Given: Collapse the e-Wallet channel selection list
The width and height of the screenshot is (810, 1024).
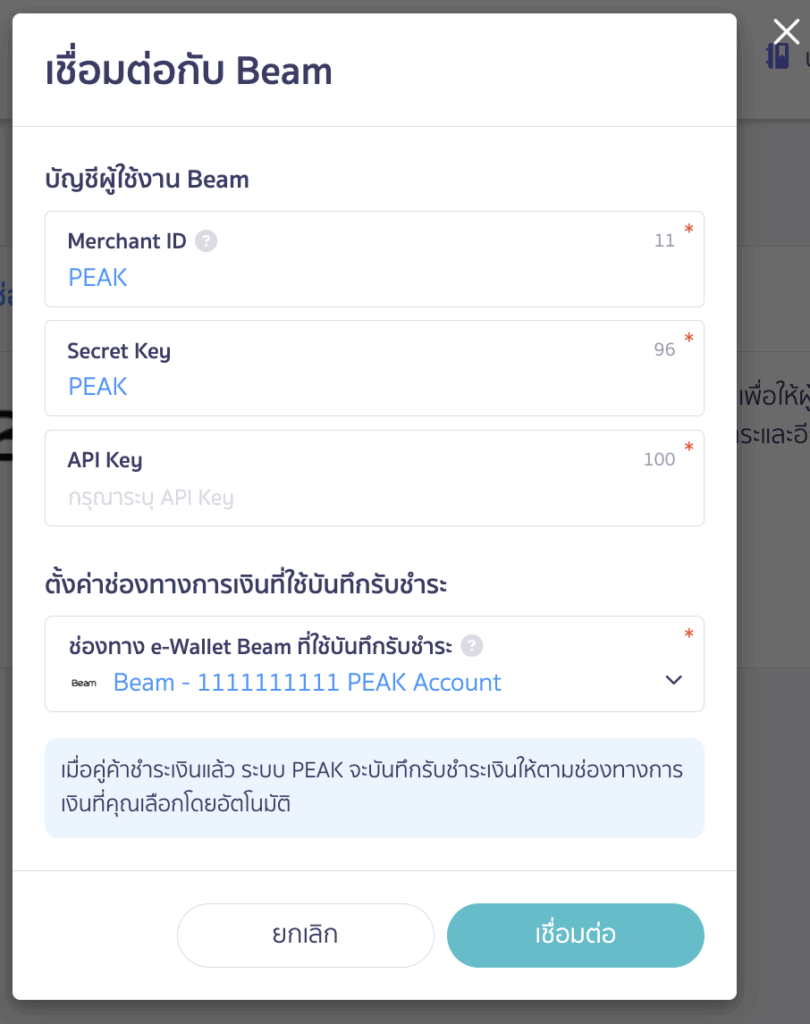Looking at the screenshot, I should pos(674,679).
